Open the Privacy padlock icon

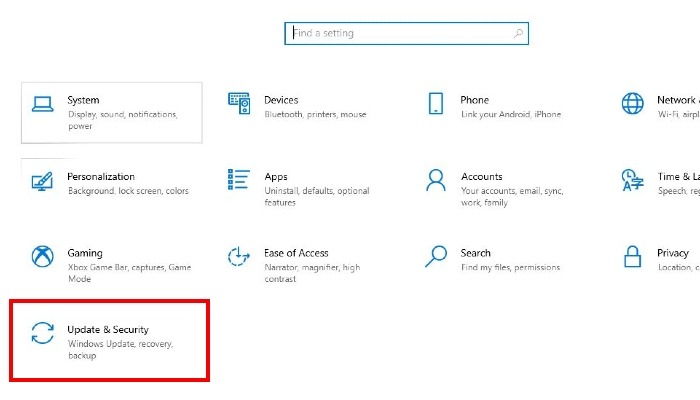(x=633, y=257)
